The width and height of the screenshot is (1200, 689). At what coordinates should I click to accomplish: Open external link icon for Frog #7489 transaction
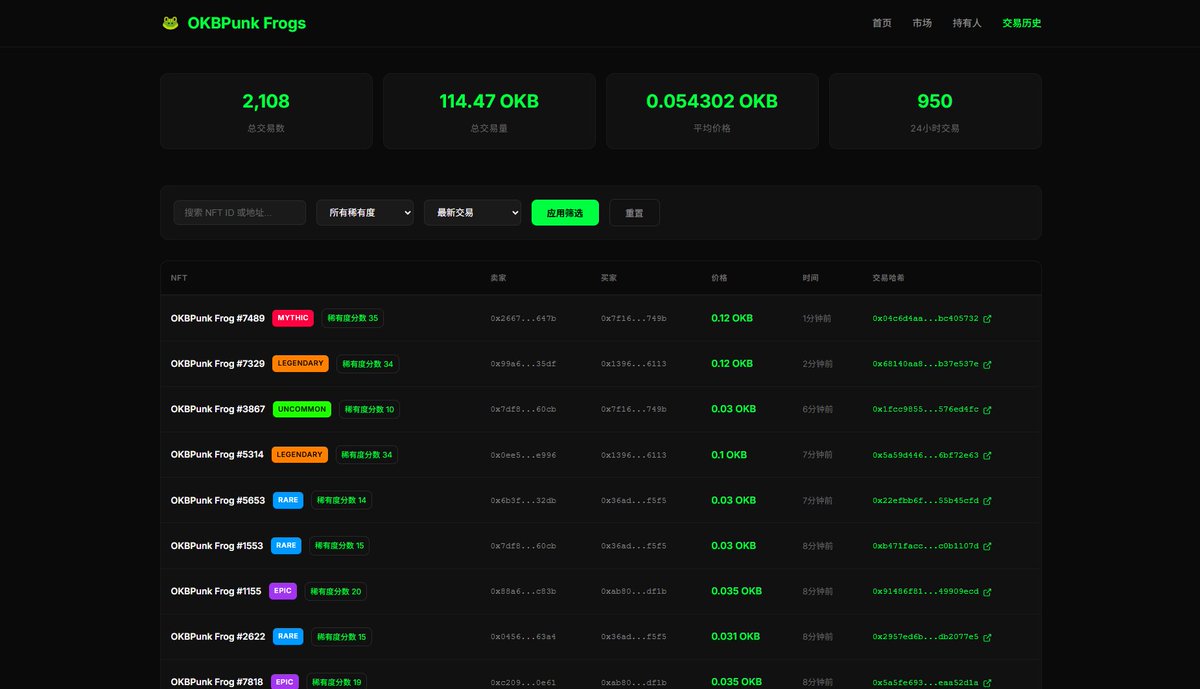coord(987,319)
